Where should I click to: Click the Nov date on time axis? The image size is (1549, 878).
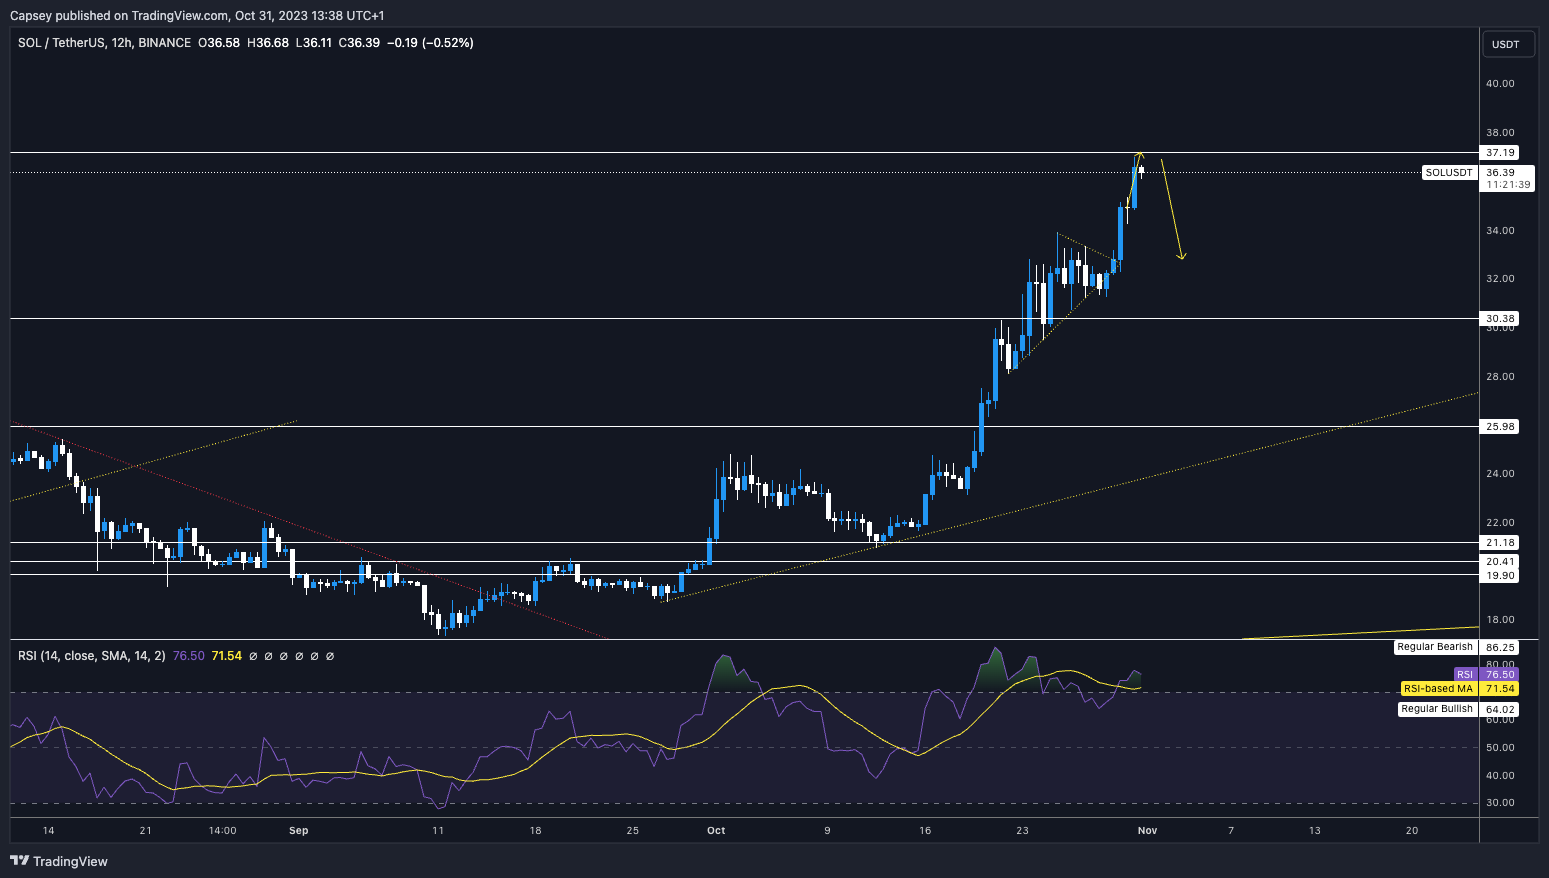click(1147, 830)
